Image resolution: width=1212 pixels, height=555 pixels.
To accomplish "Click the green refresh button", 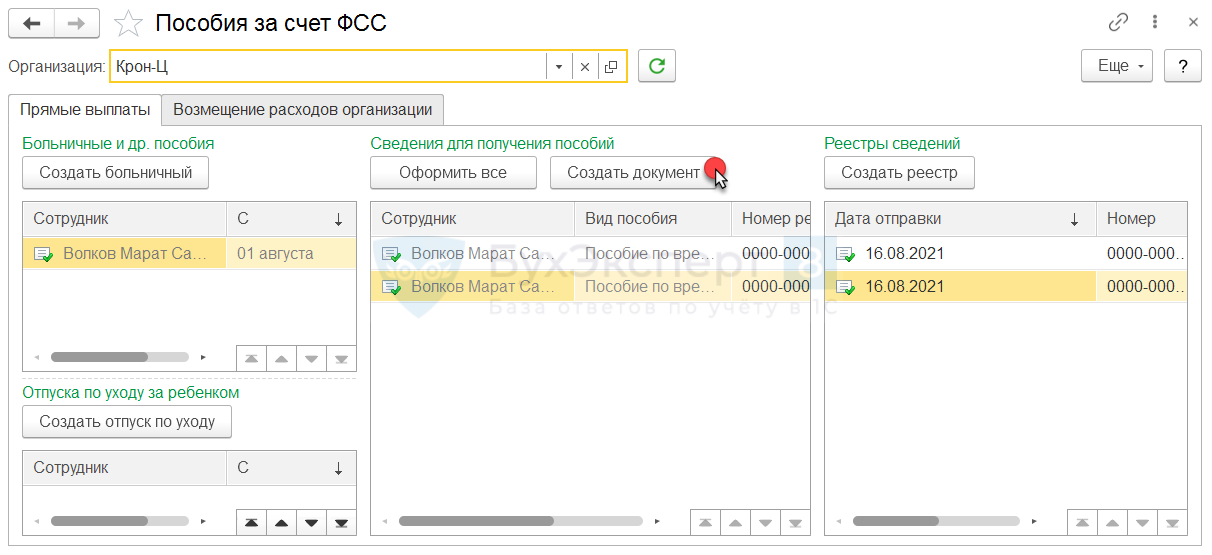I will coord(657,66).
